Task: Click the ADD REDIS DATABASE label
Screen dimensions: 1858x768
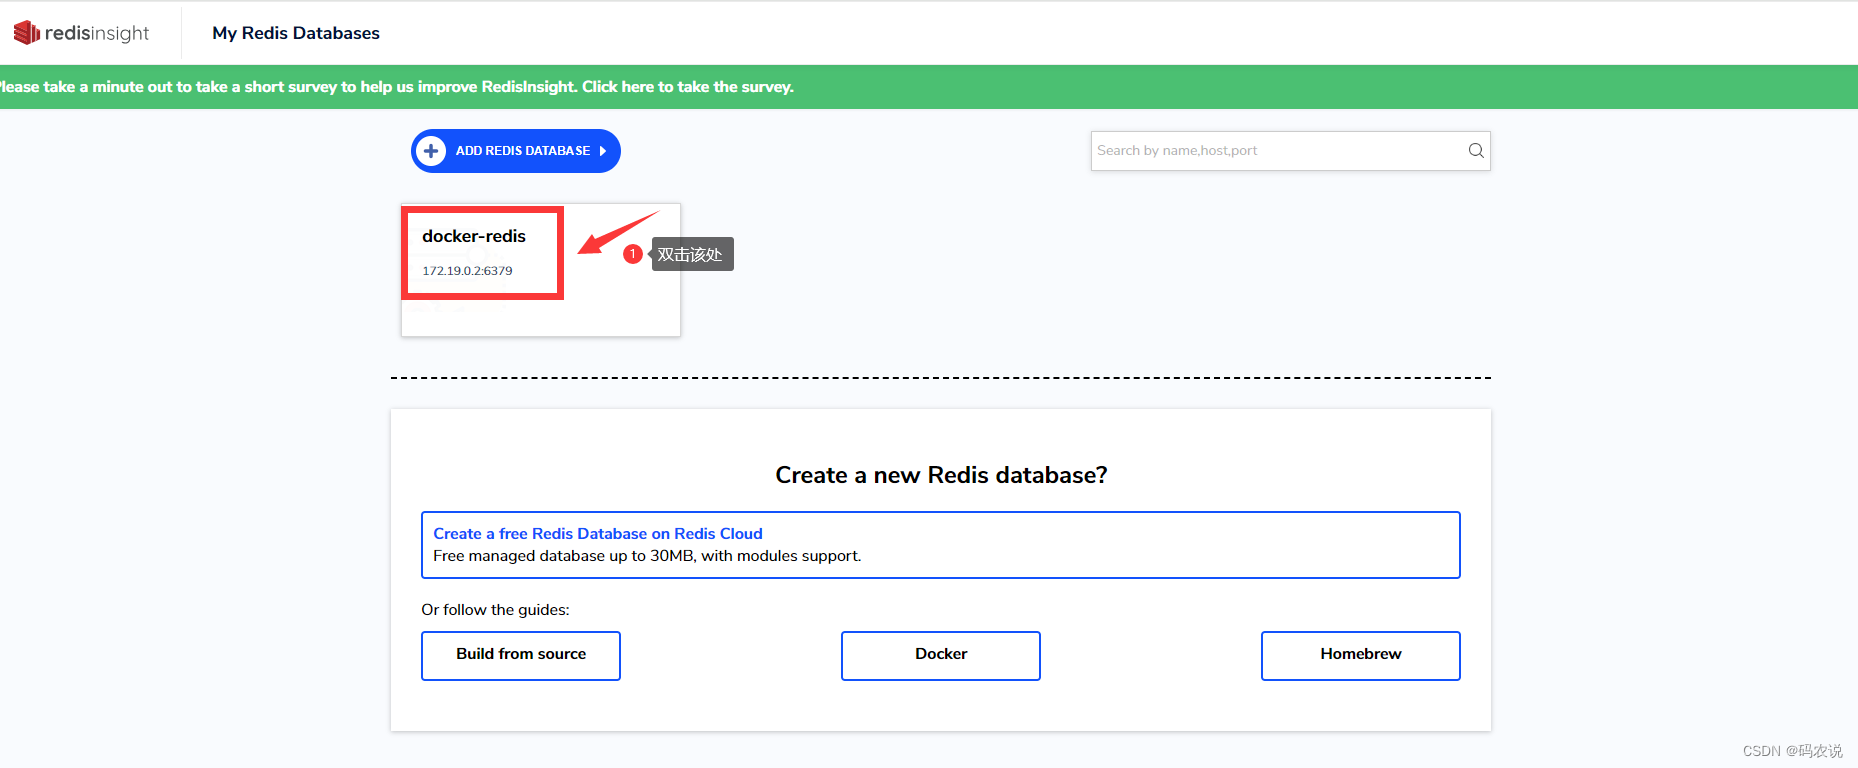Action: pos(523,151)
